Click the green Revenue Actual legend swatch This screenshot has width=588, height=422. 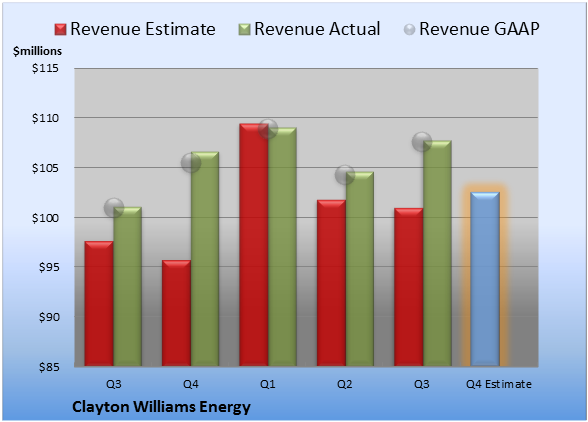pyautogui.click(x=244, y=30)
